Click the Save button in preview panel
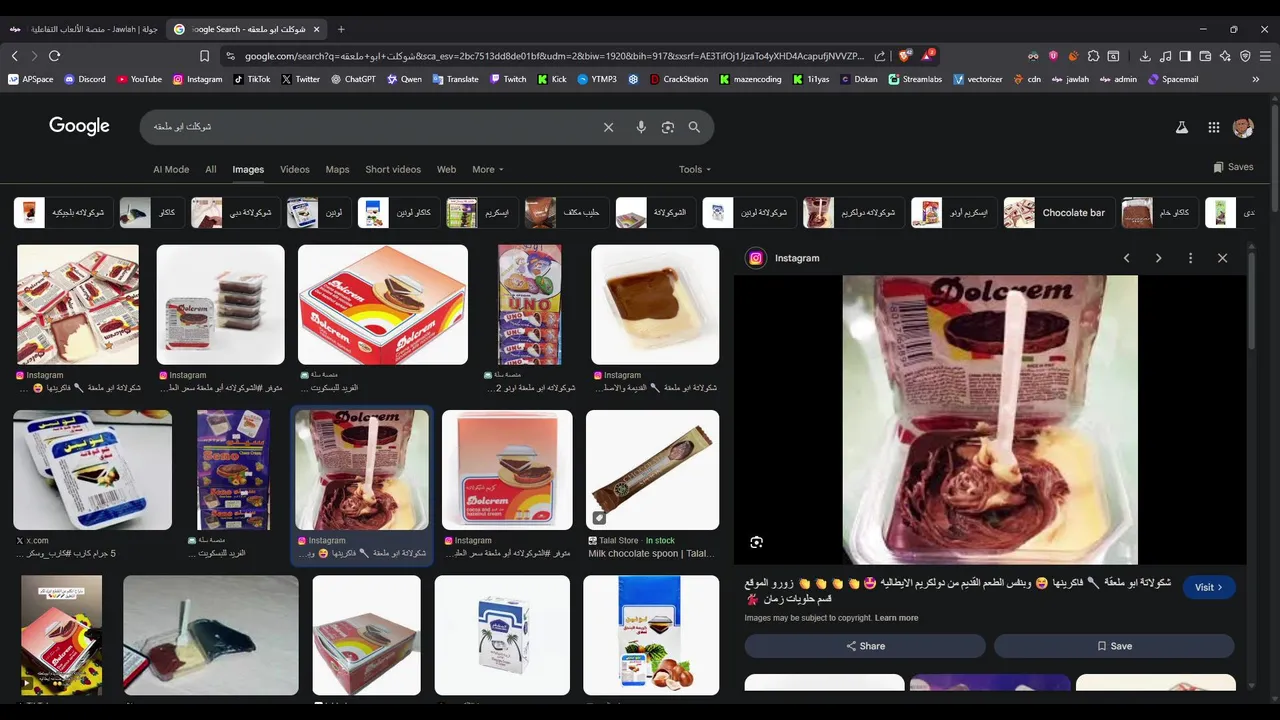This screenshot has width=1280, height=720. (1114, 646)
